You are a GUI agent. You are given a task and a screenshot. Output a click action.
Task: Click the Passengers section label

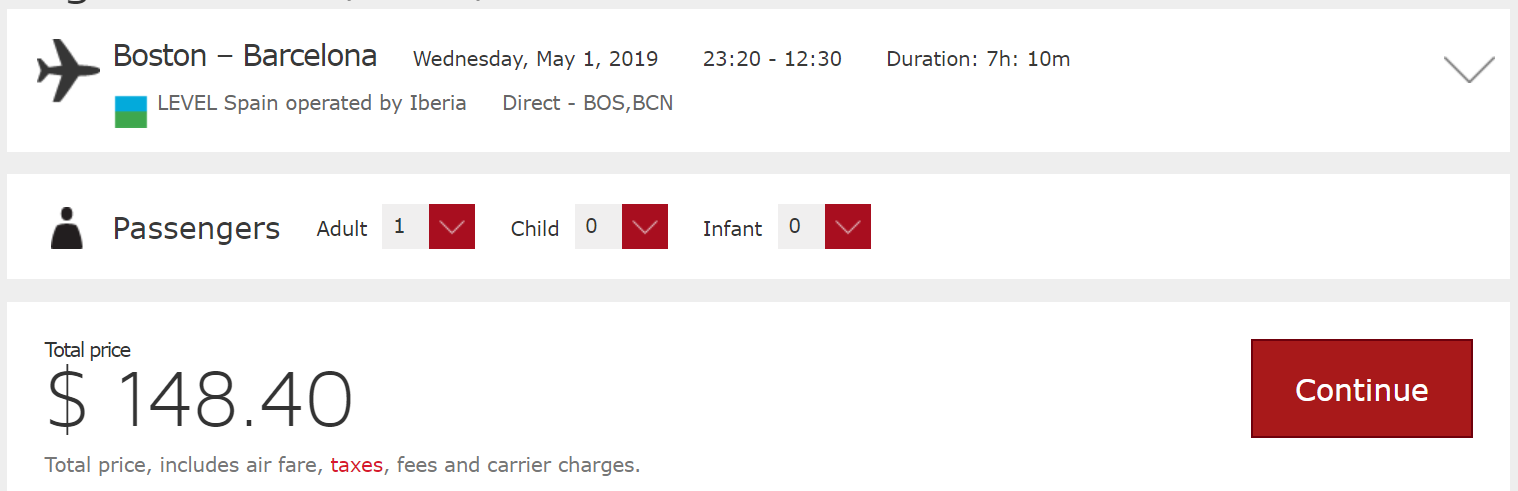point(196,229)
